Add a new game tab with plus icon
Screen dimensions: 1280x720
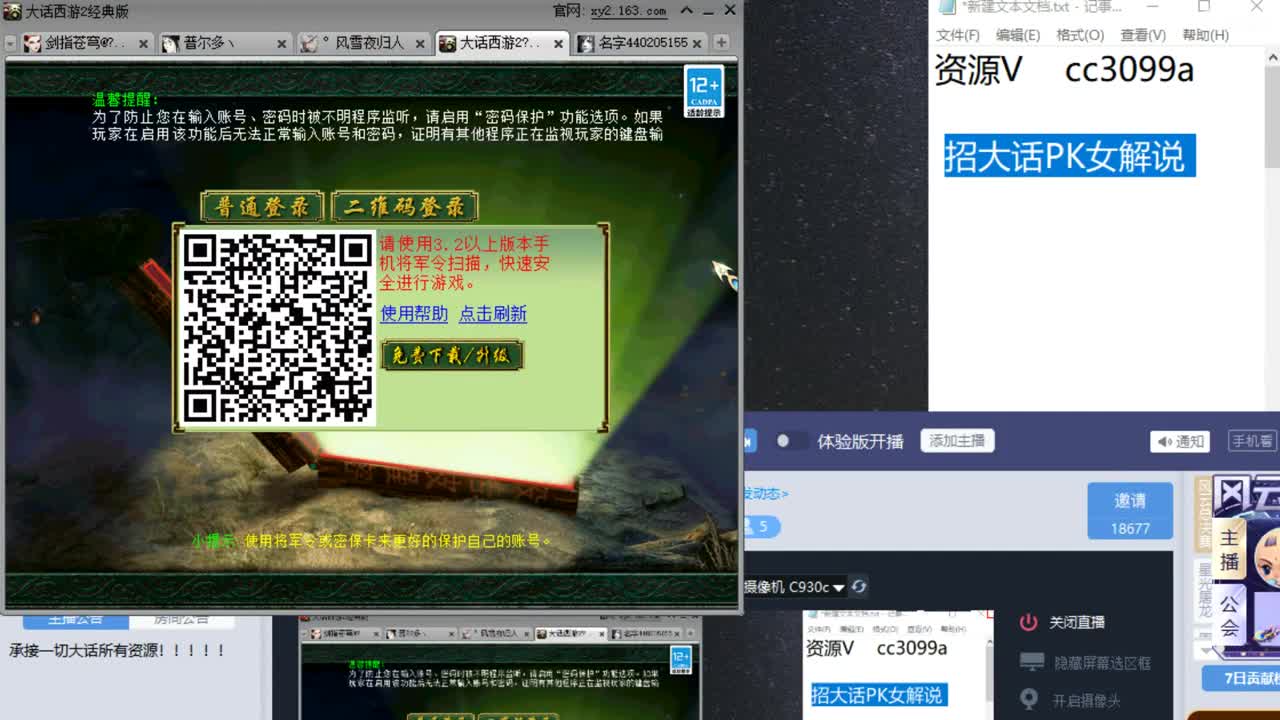click(720, 43)
